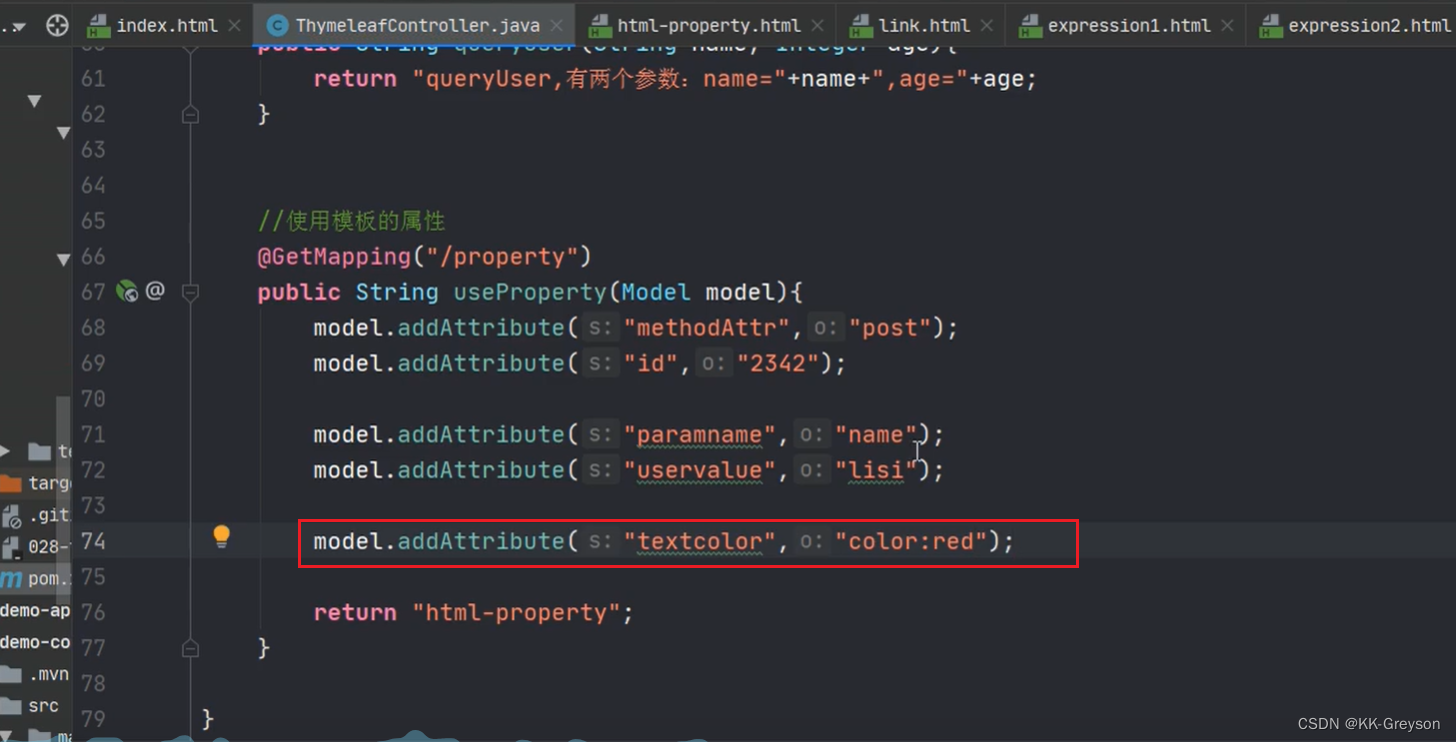This screenshot has width=1456, height=742.
Task: Click the "post" string on line 68
Action: [890, 328]
